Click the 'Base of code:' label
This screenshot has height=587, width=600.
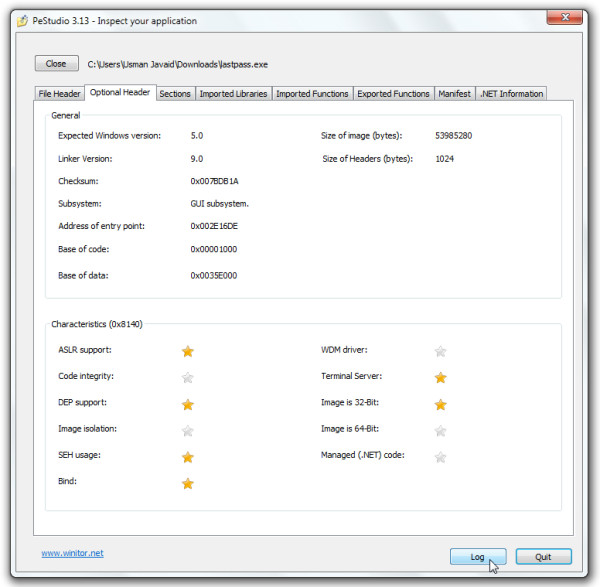[83, 249]
